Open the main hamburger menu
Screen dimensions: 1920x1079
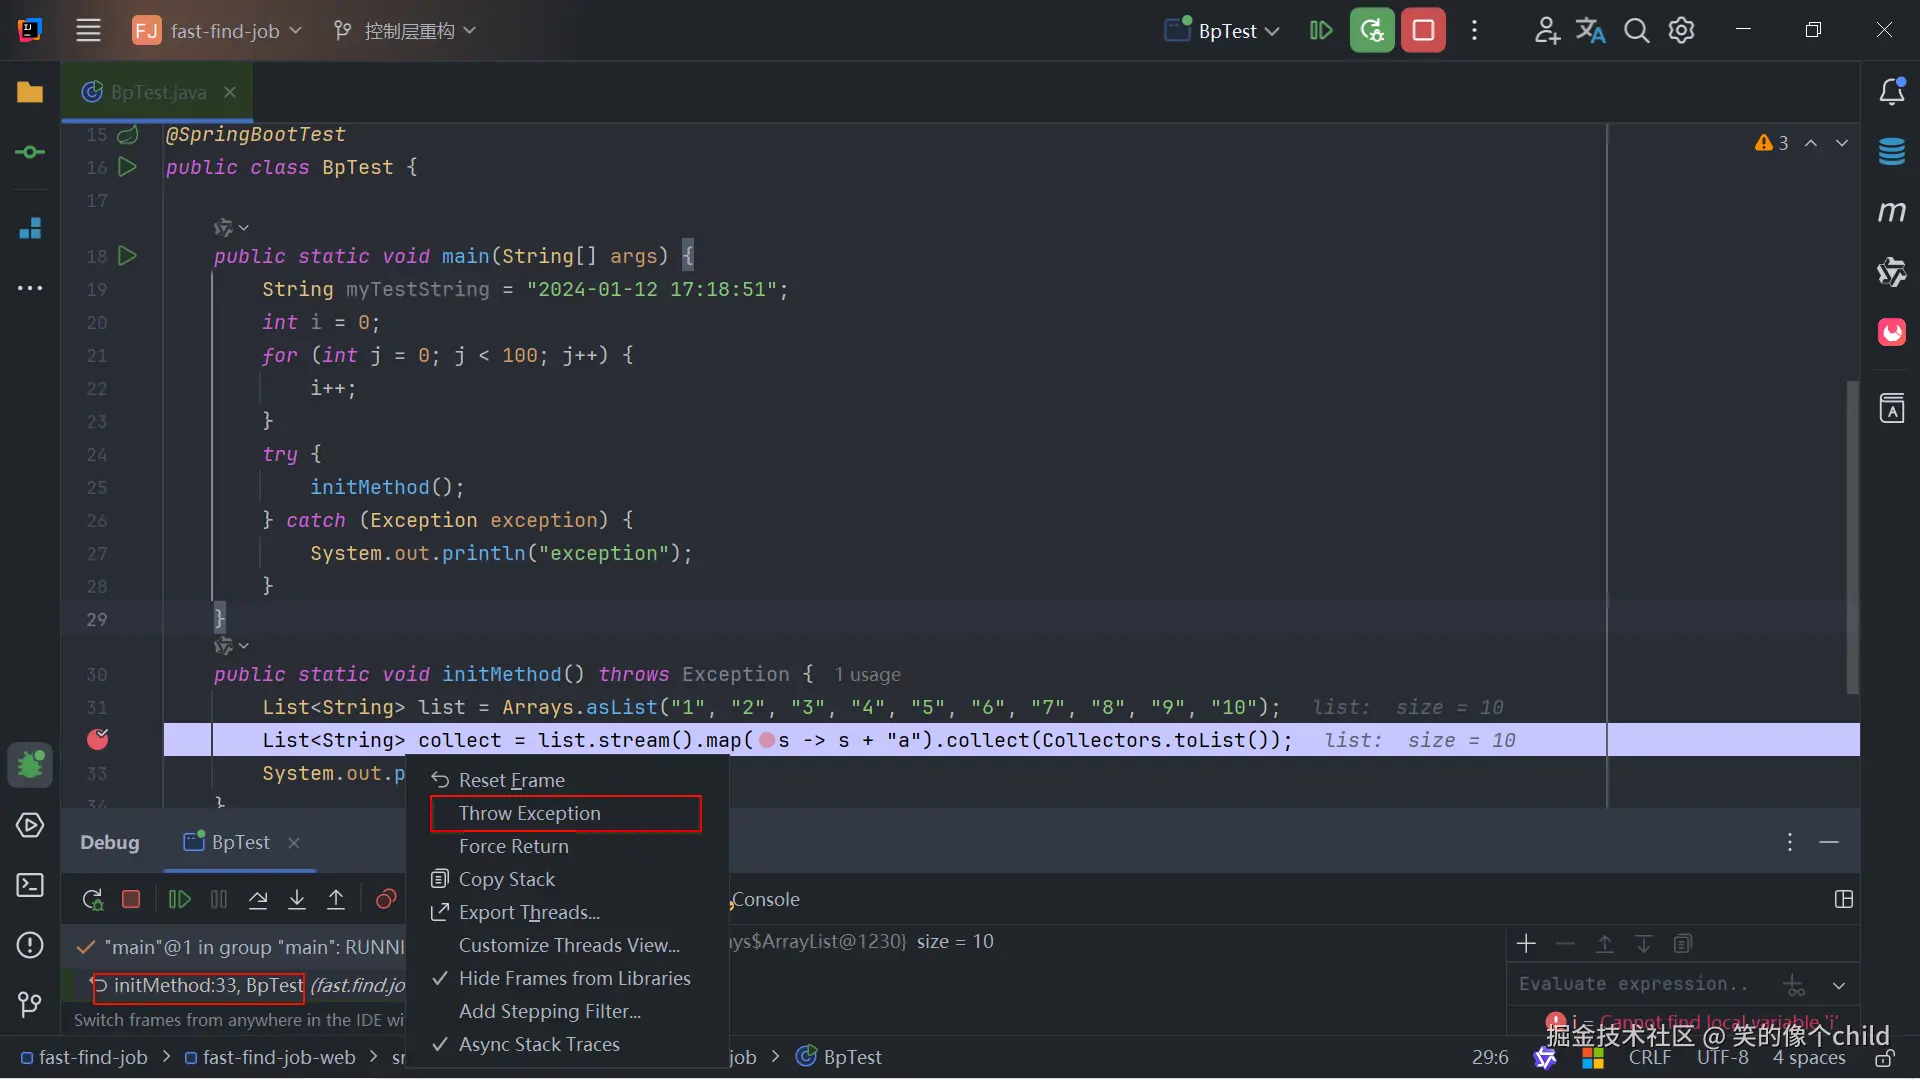click(x=88, y=31)
